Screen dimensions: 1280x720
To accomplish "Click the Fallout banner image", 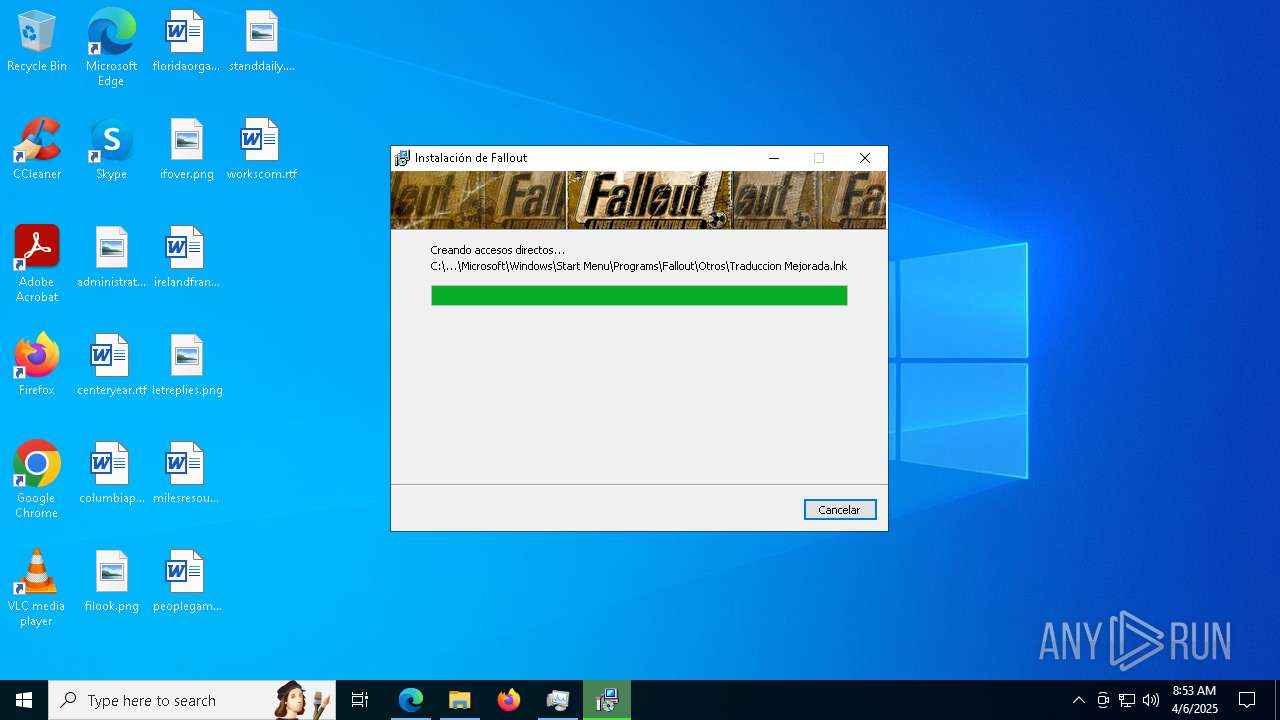I will tap(638, 200).
